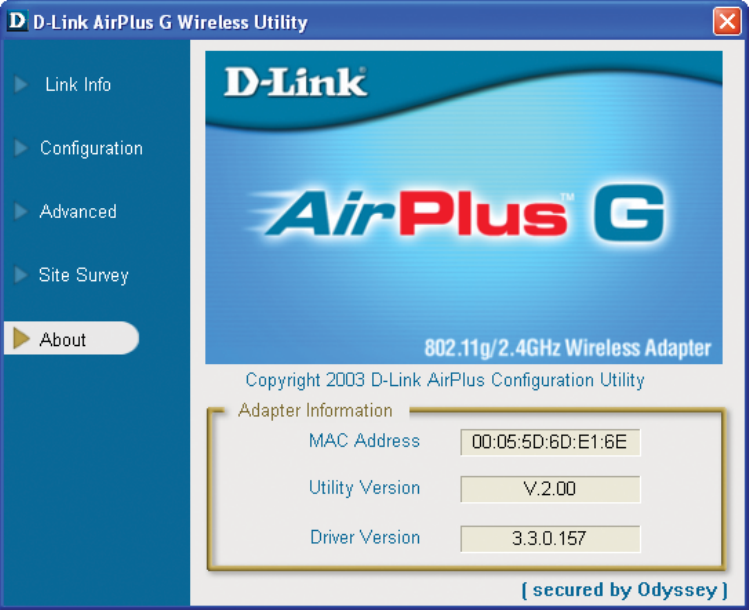Click the copyright 2003 D-Link text
This screenshot has width=749, height=610.
pos(445,380)
